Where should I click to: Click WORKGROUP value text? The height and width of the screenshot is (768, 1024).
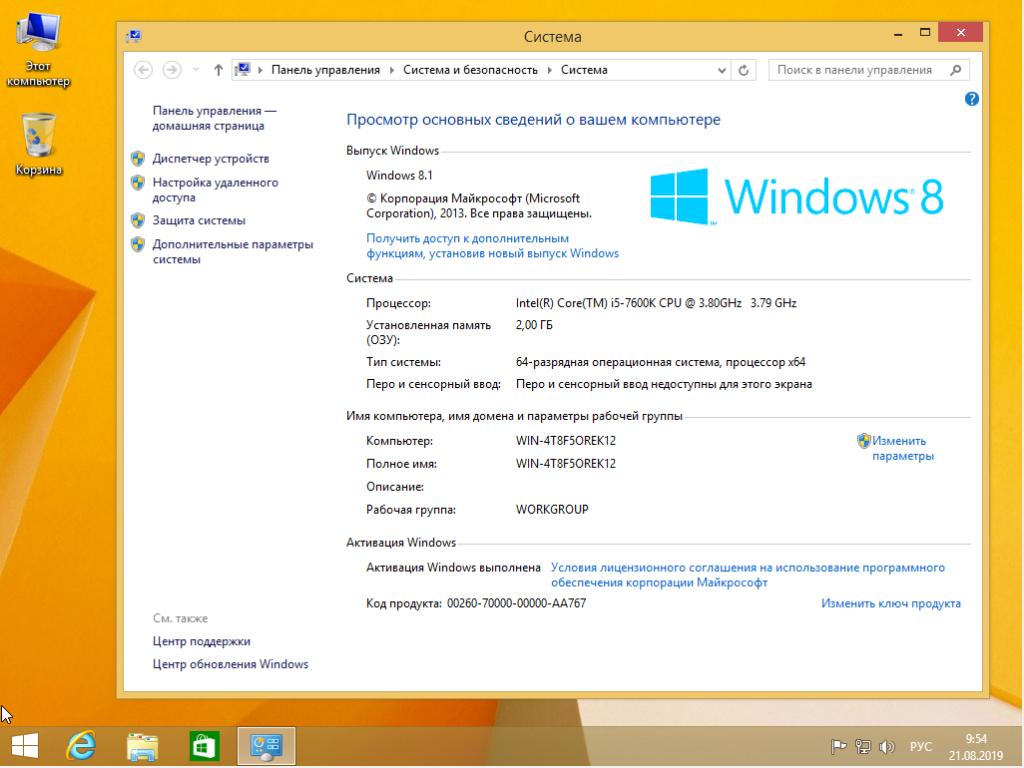pos(552,509)
